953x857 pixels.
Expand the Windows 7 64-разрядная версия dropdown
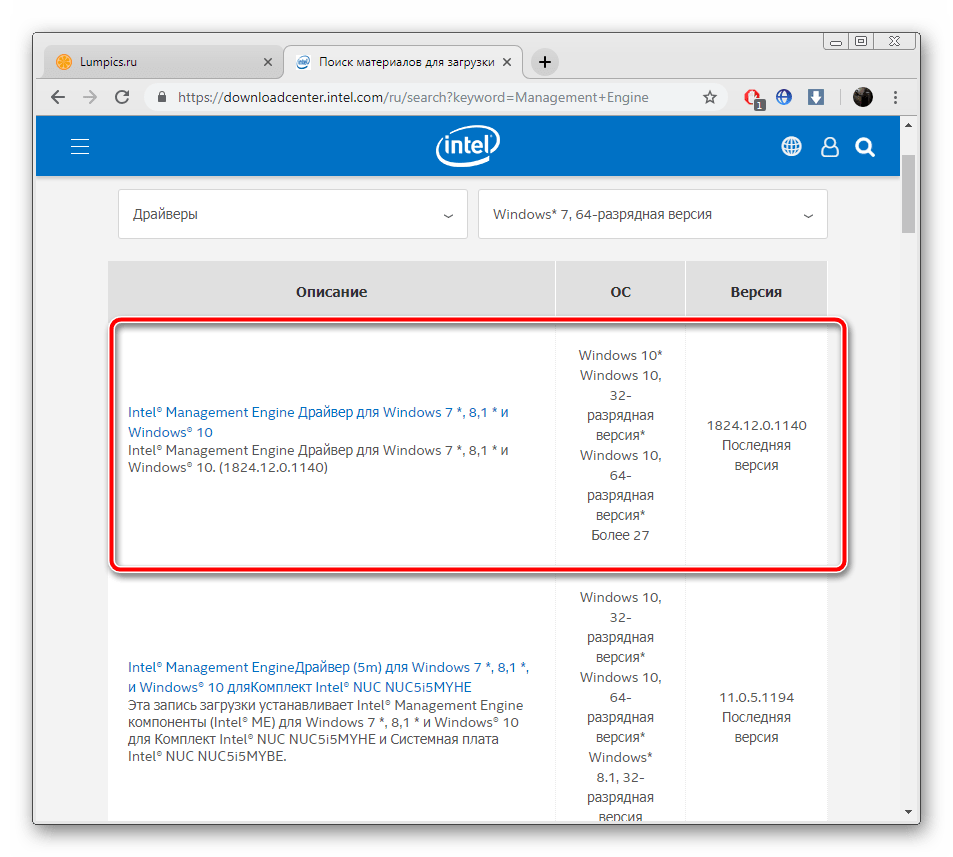652,214
